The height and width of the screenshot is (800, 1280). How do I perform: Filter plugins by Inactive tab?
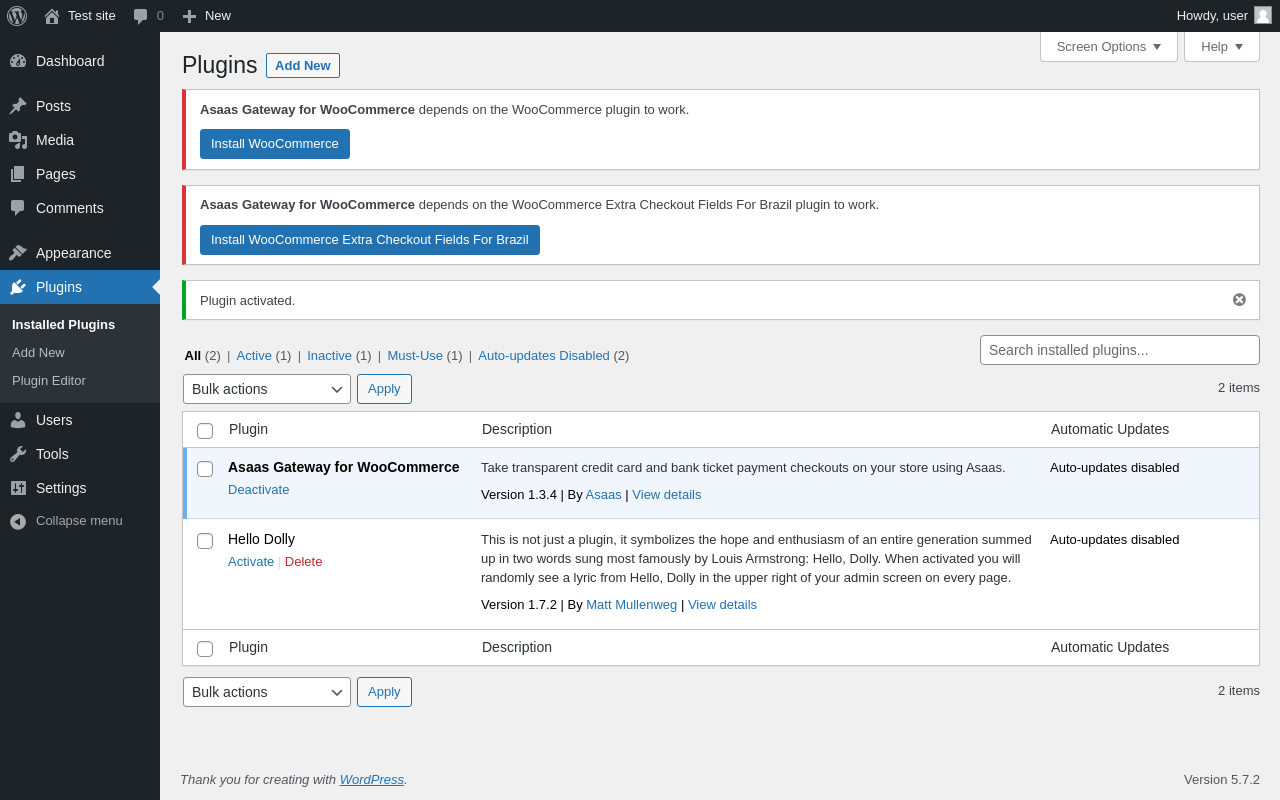pos(329,356)
